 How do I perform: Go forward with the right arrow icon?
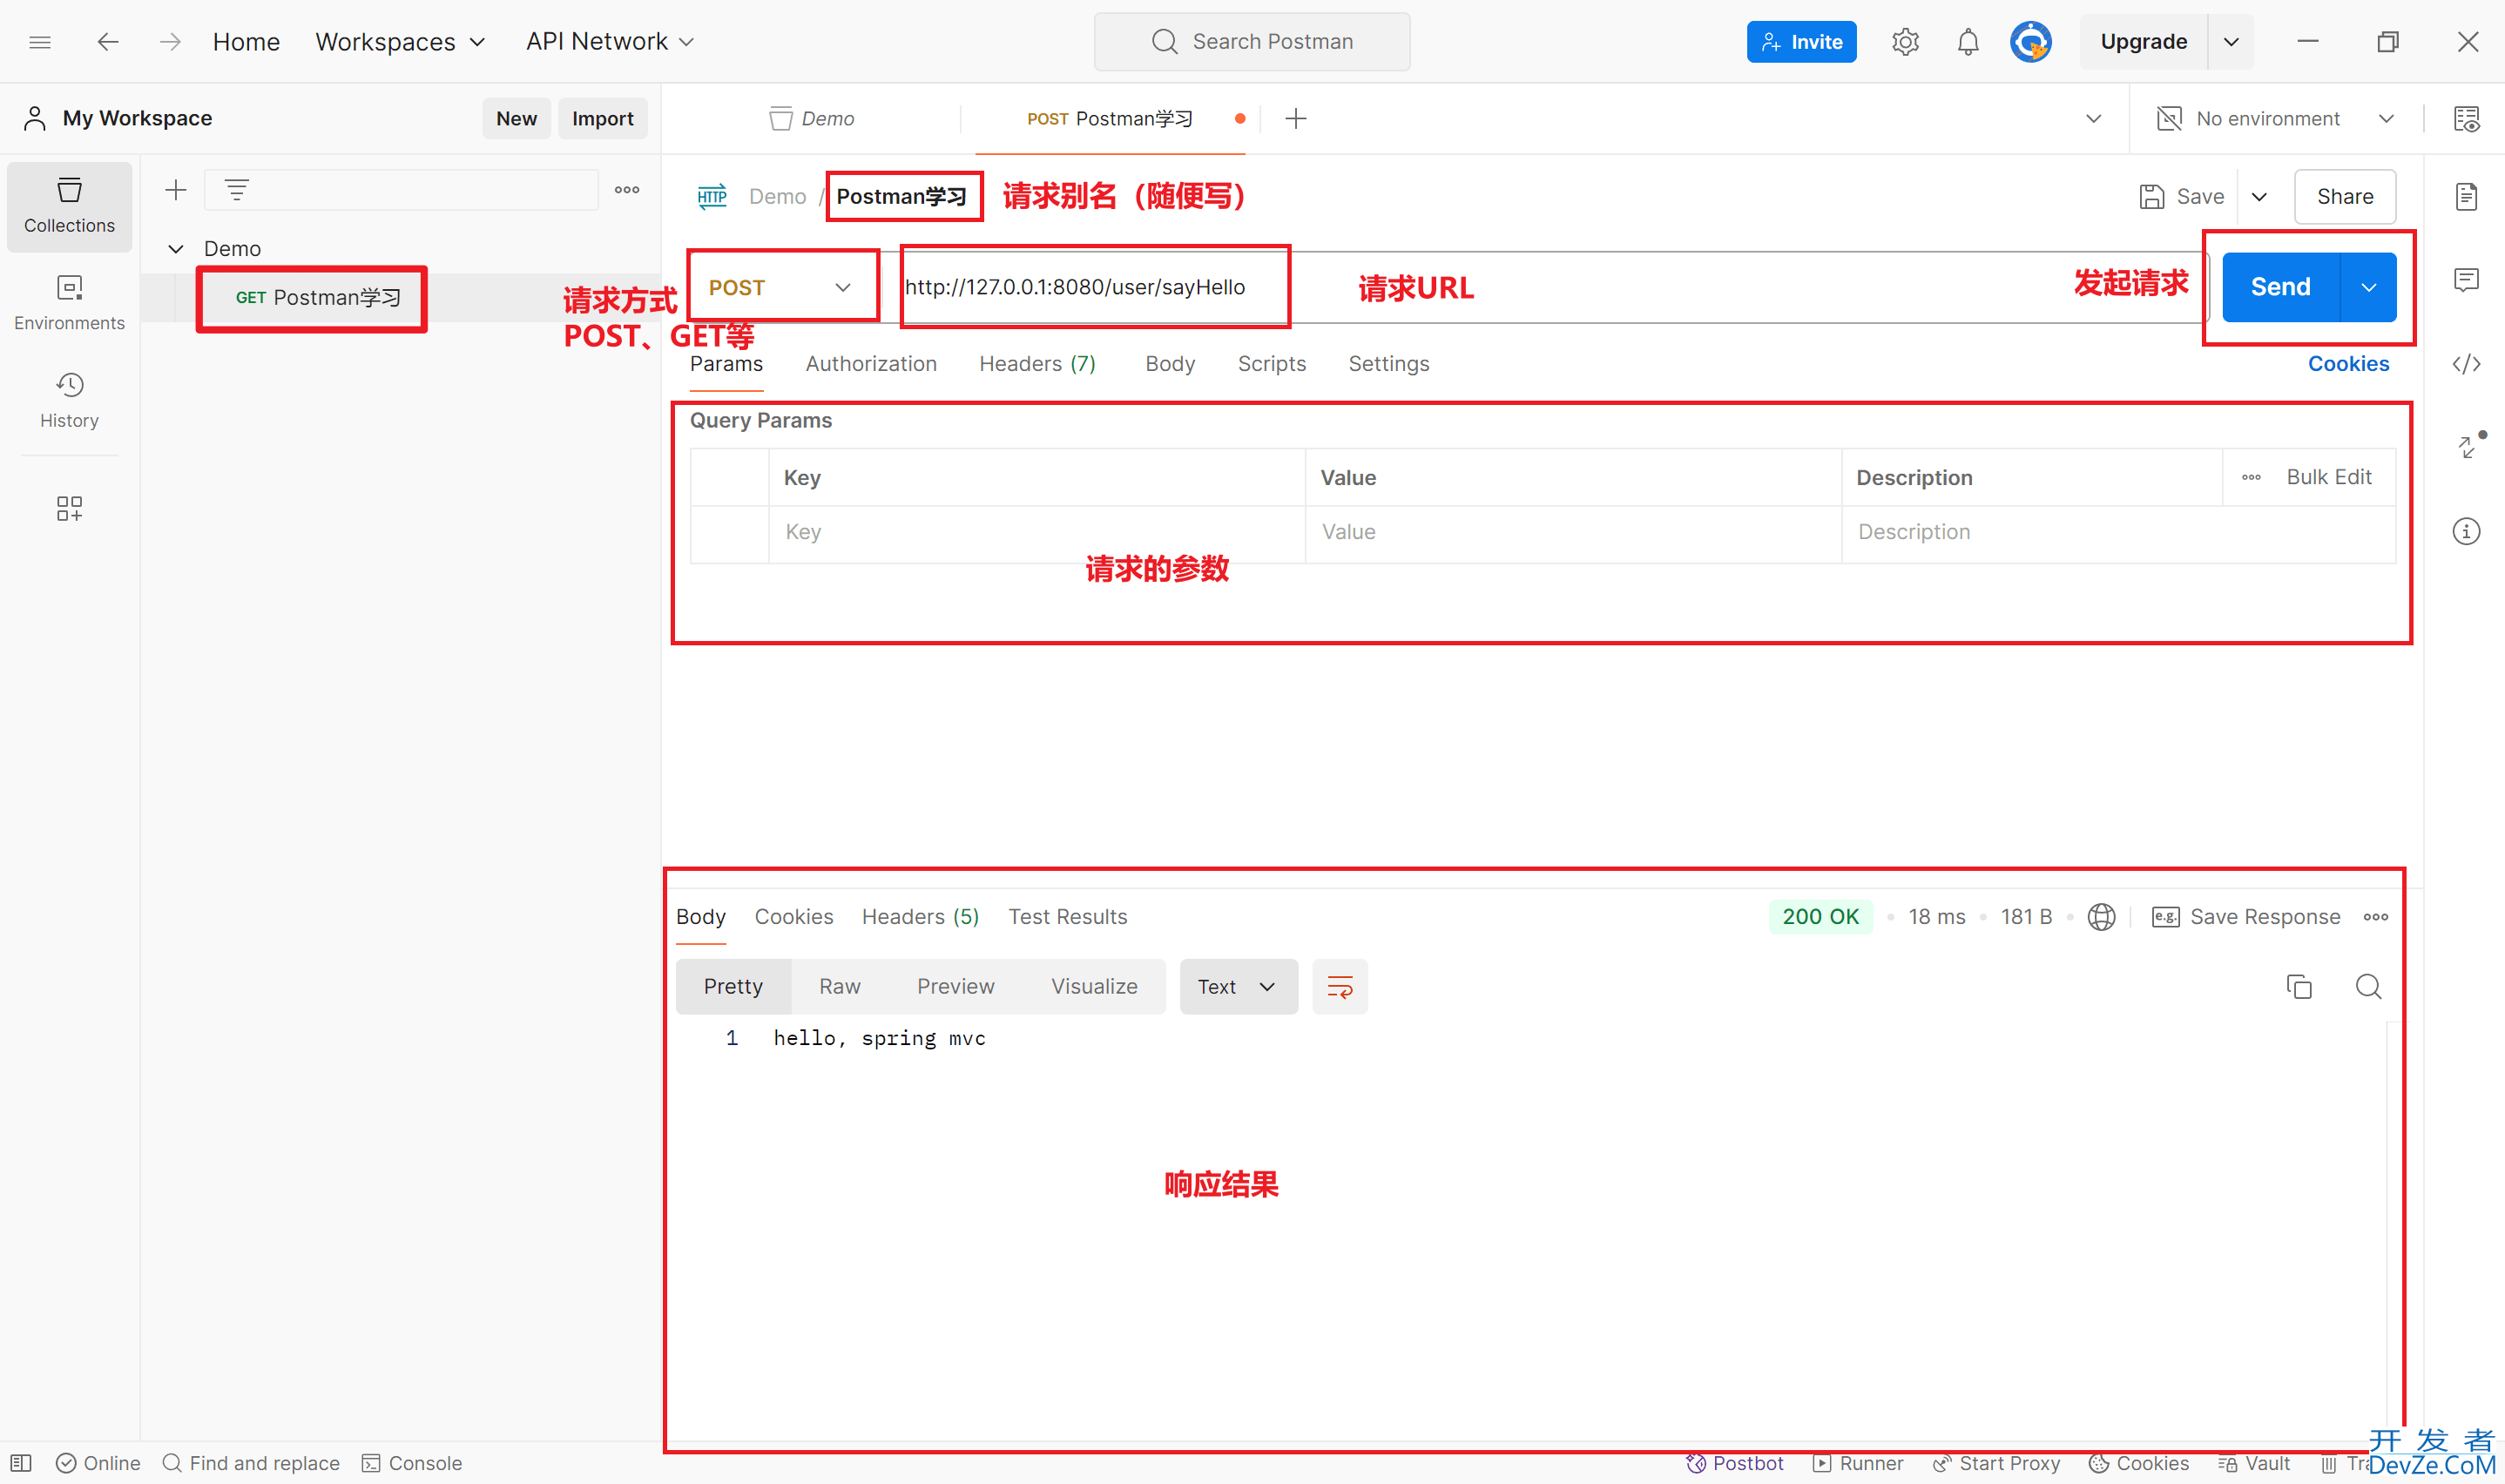tap(170, 42)
